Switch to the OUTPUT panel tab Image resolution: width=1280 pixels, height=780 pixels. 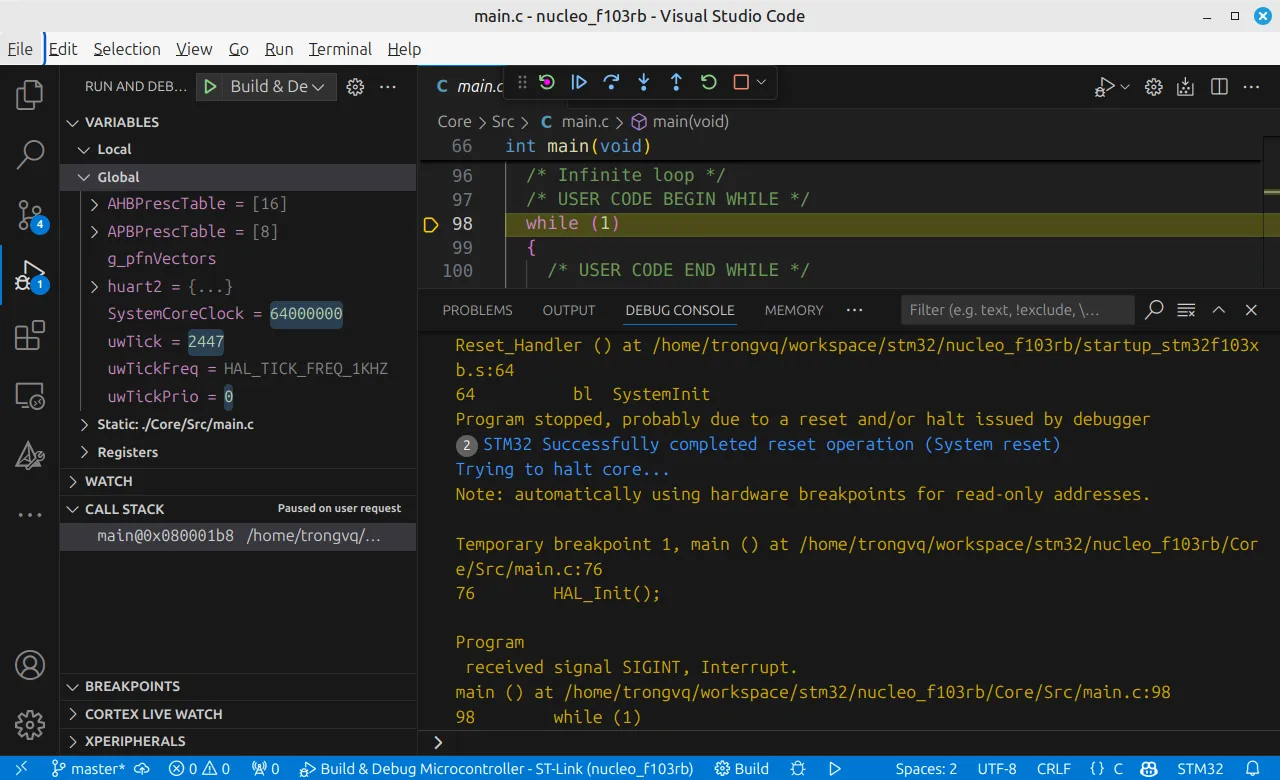click(x=569, y=310)
